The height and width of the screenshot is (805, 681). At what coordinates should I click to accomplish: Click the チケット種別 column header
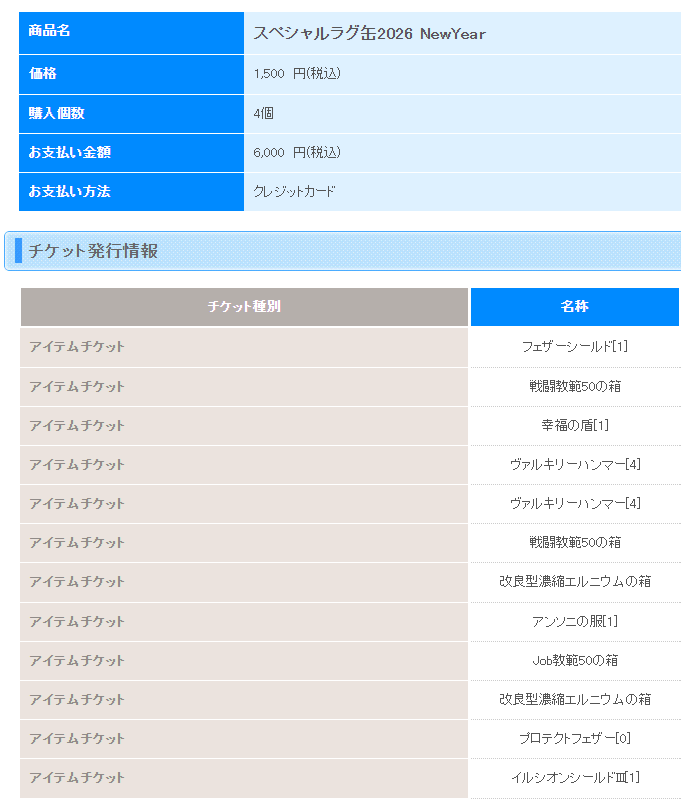(244, 307)
